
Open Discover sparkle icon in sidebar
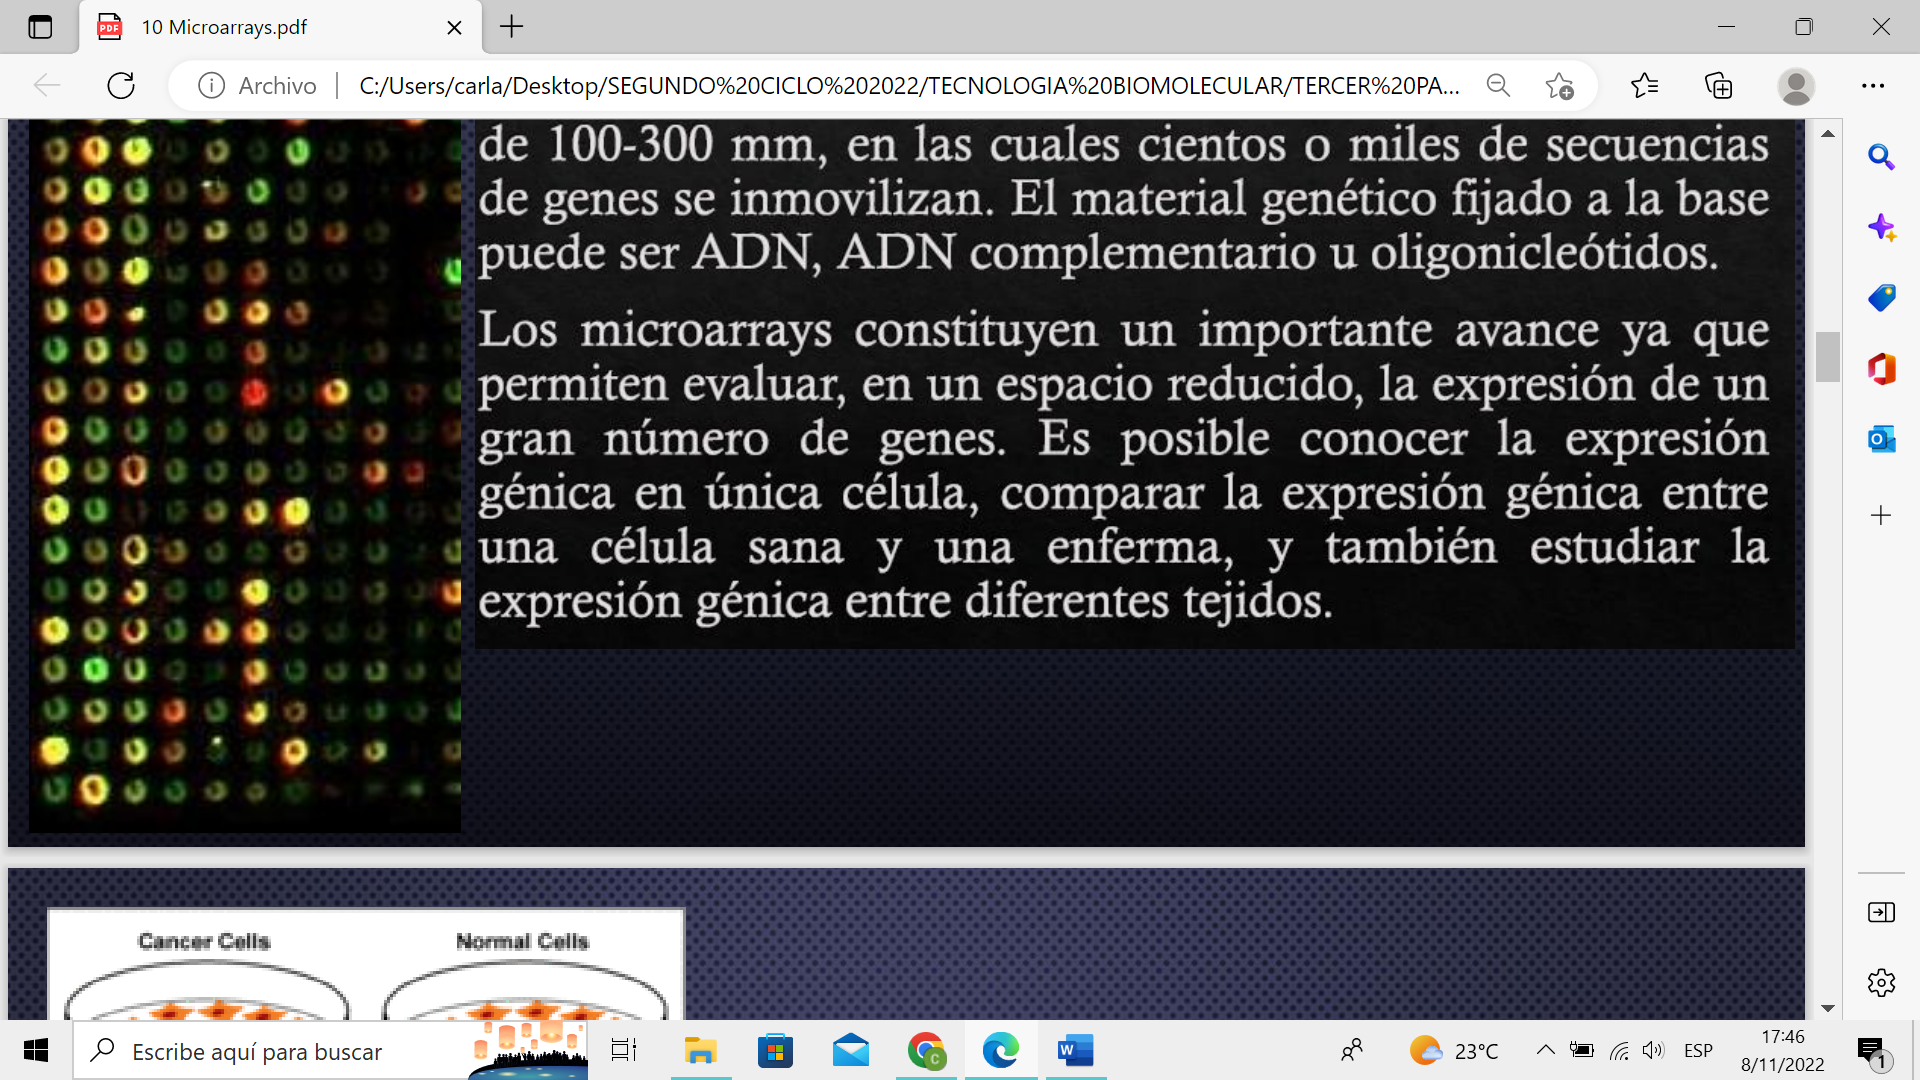(x=1881, y=228)
